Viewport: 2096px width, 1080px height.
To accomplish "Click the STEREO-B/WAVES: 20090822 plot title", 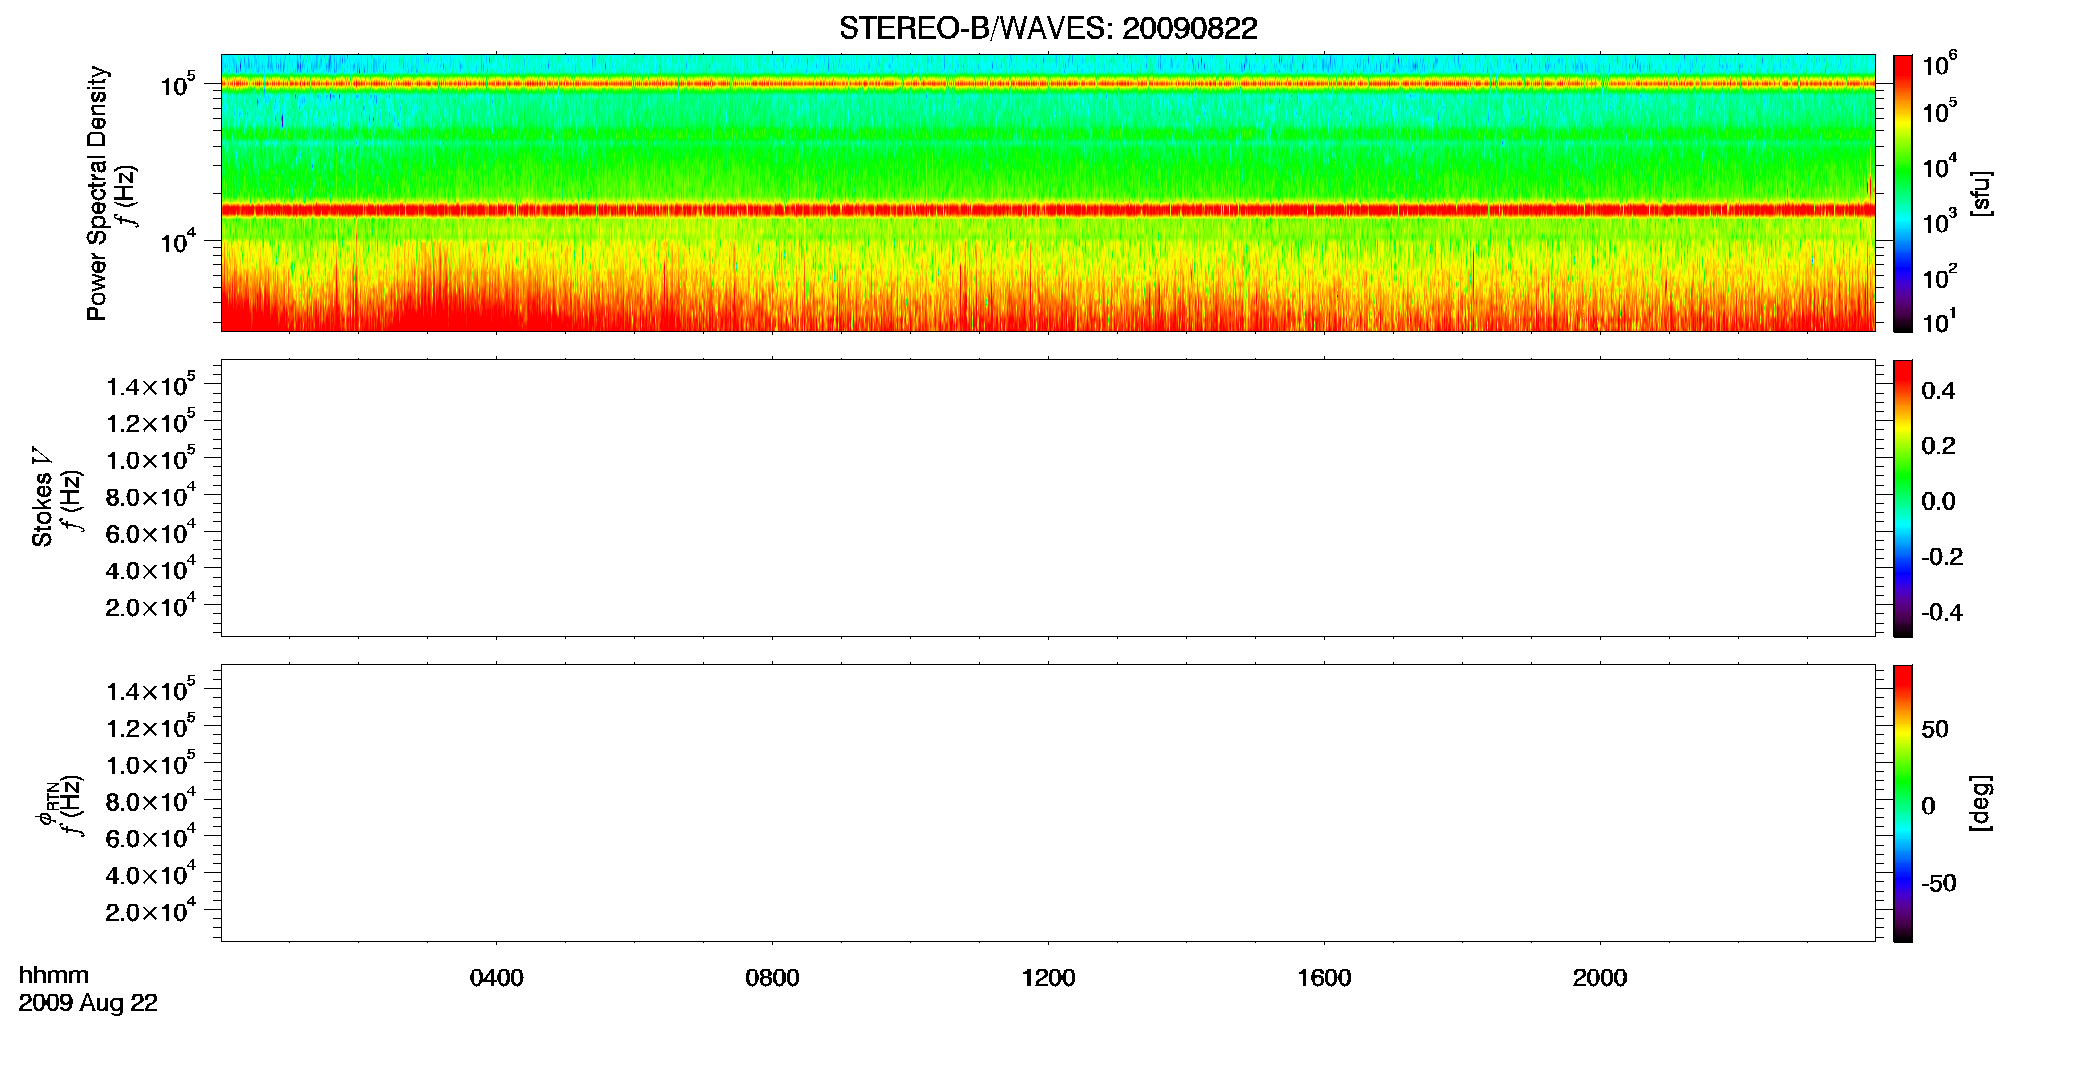I will pyautogui.click(x=1048, y=28).
